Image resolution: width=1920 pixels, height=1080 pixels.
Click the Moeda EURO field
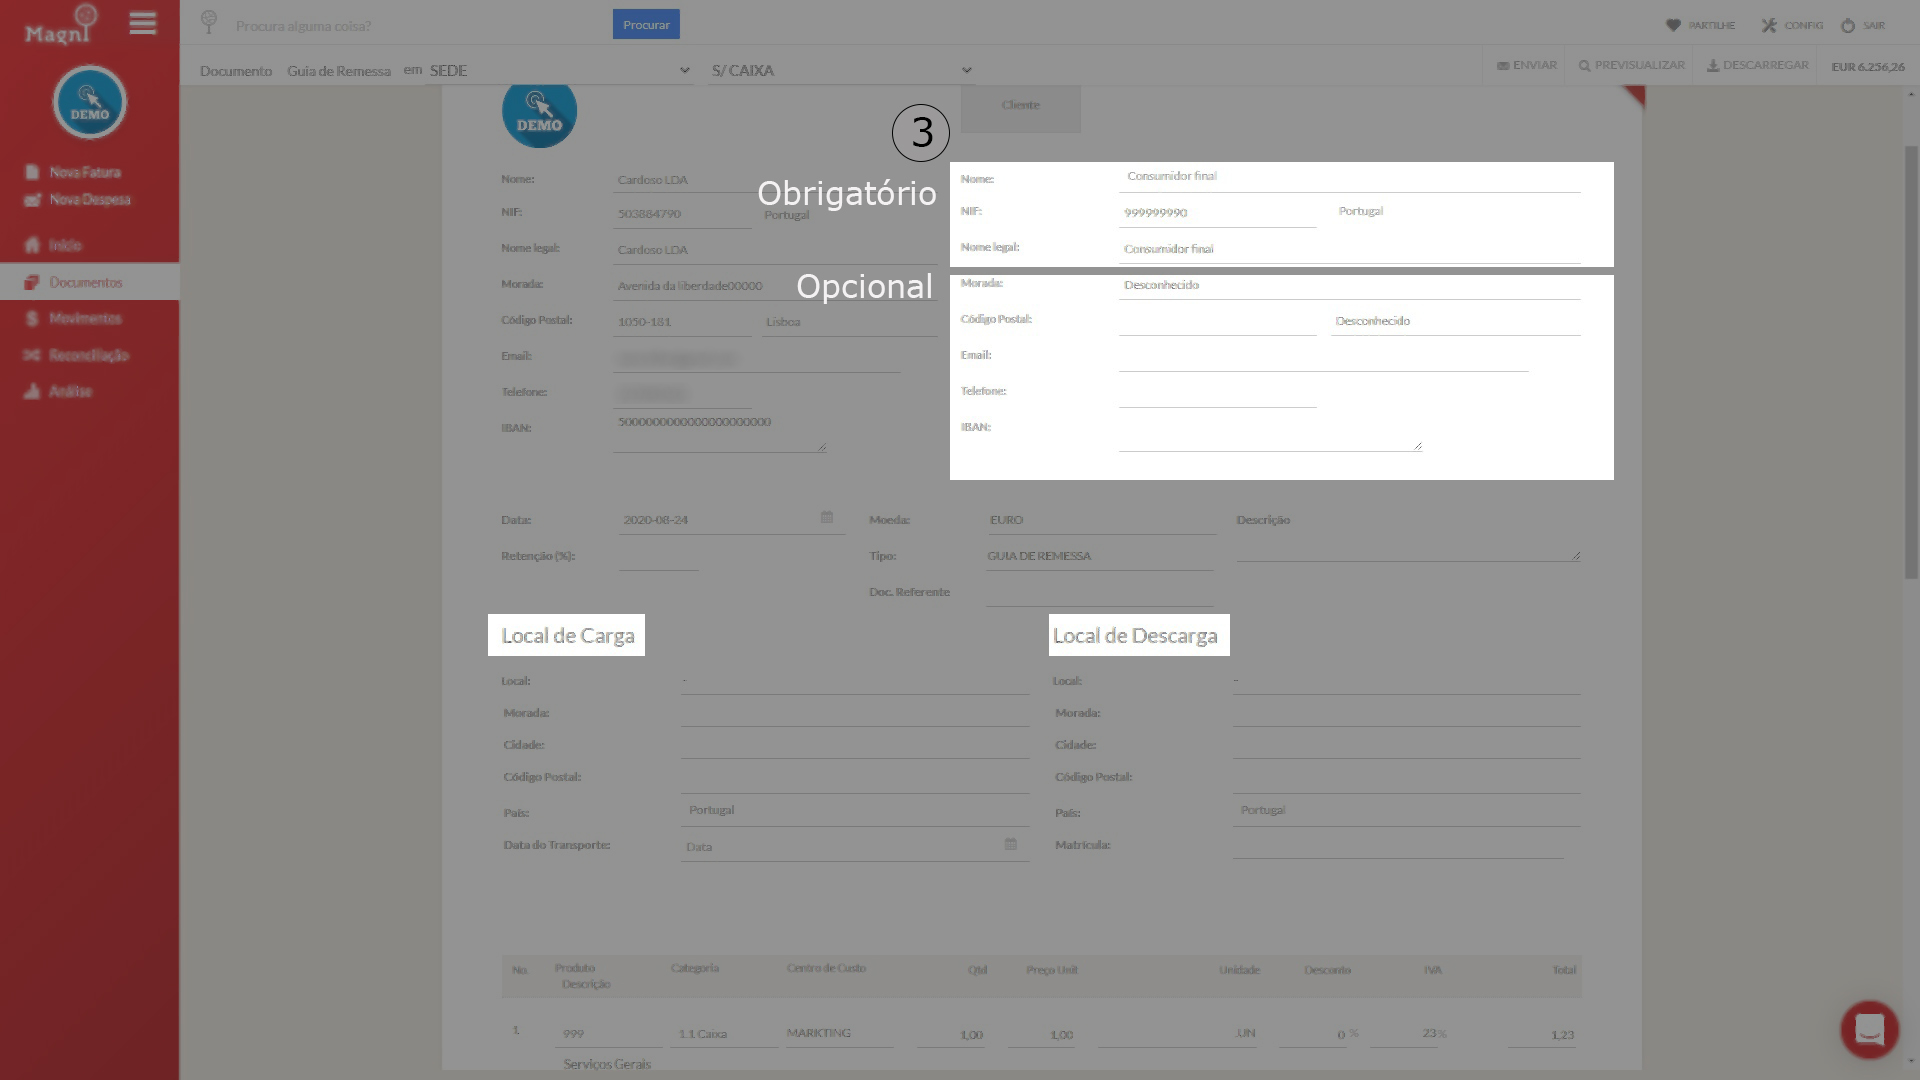(x=1100, y=520)
